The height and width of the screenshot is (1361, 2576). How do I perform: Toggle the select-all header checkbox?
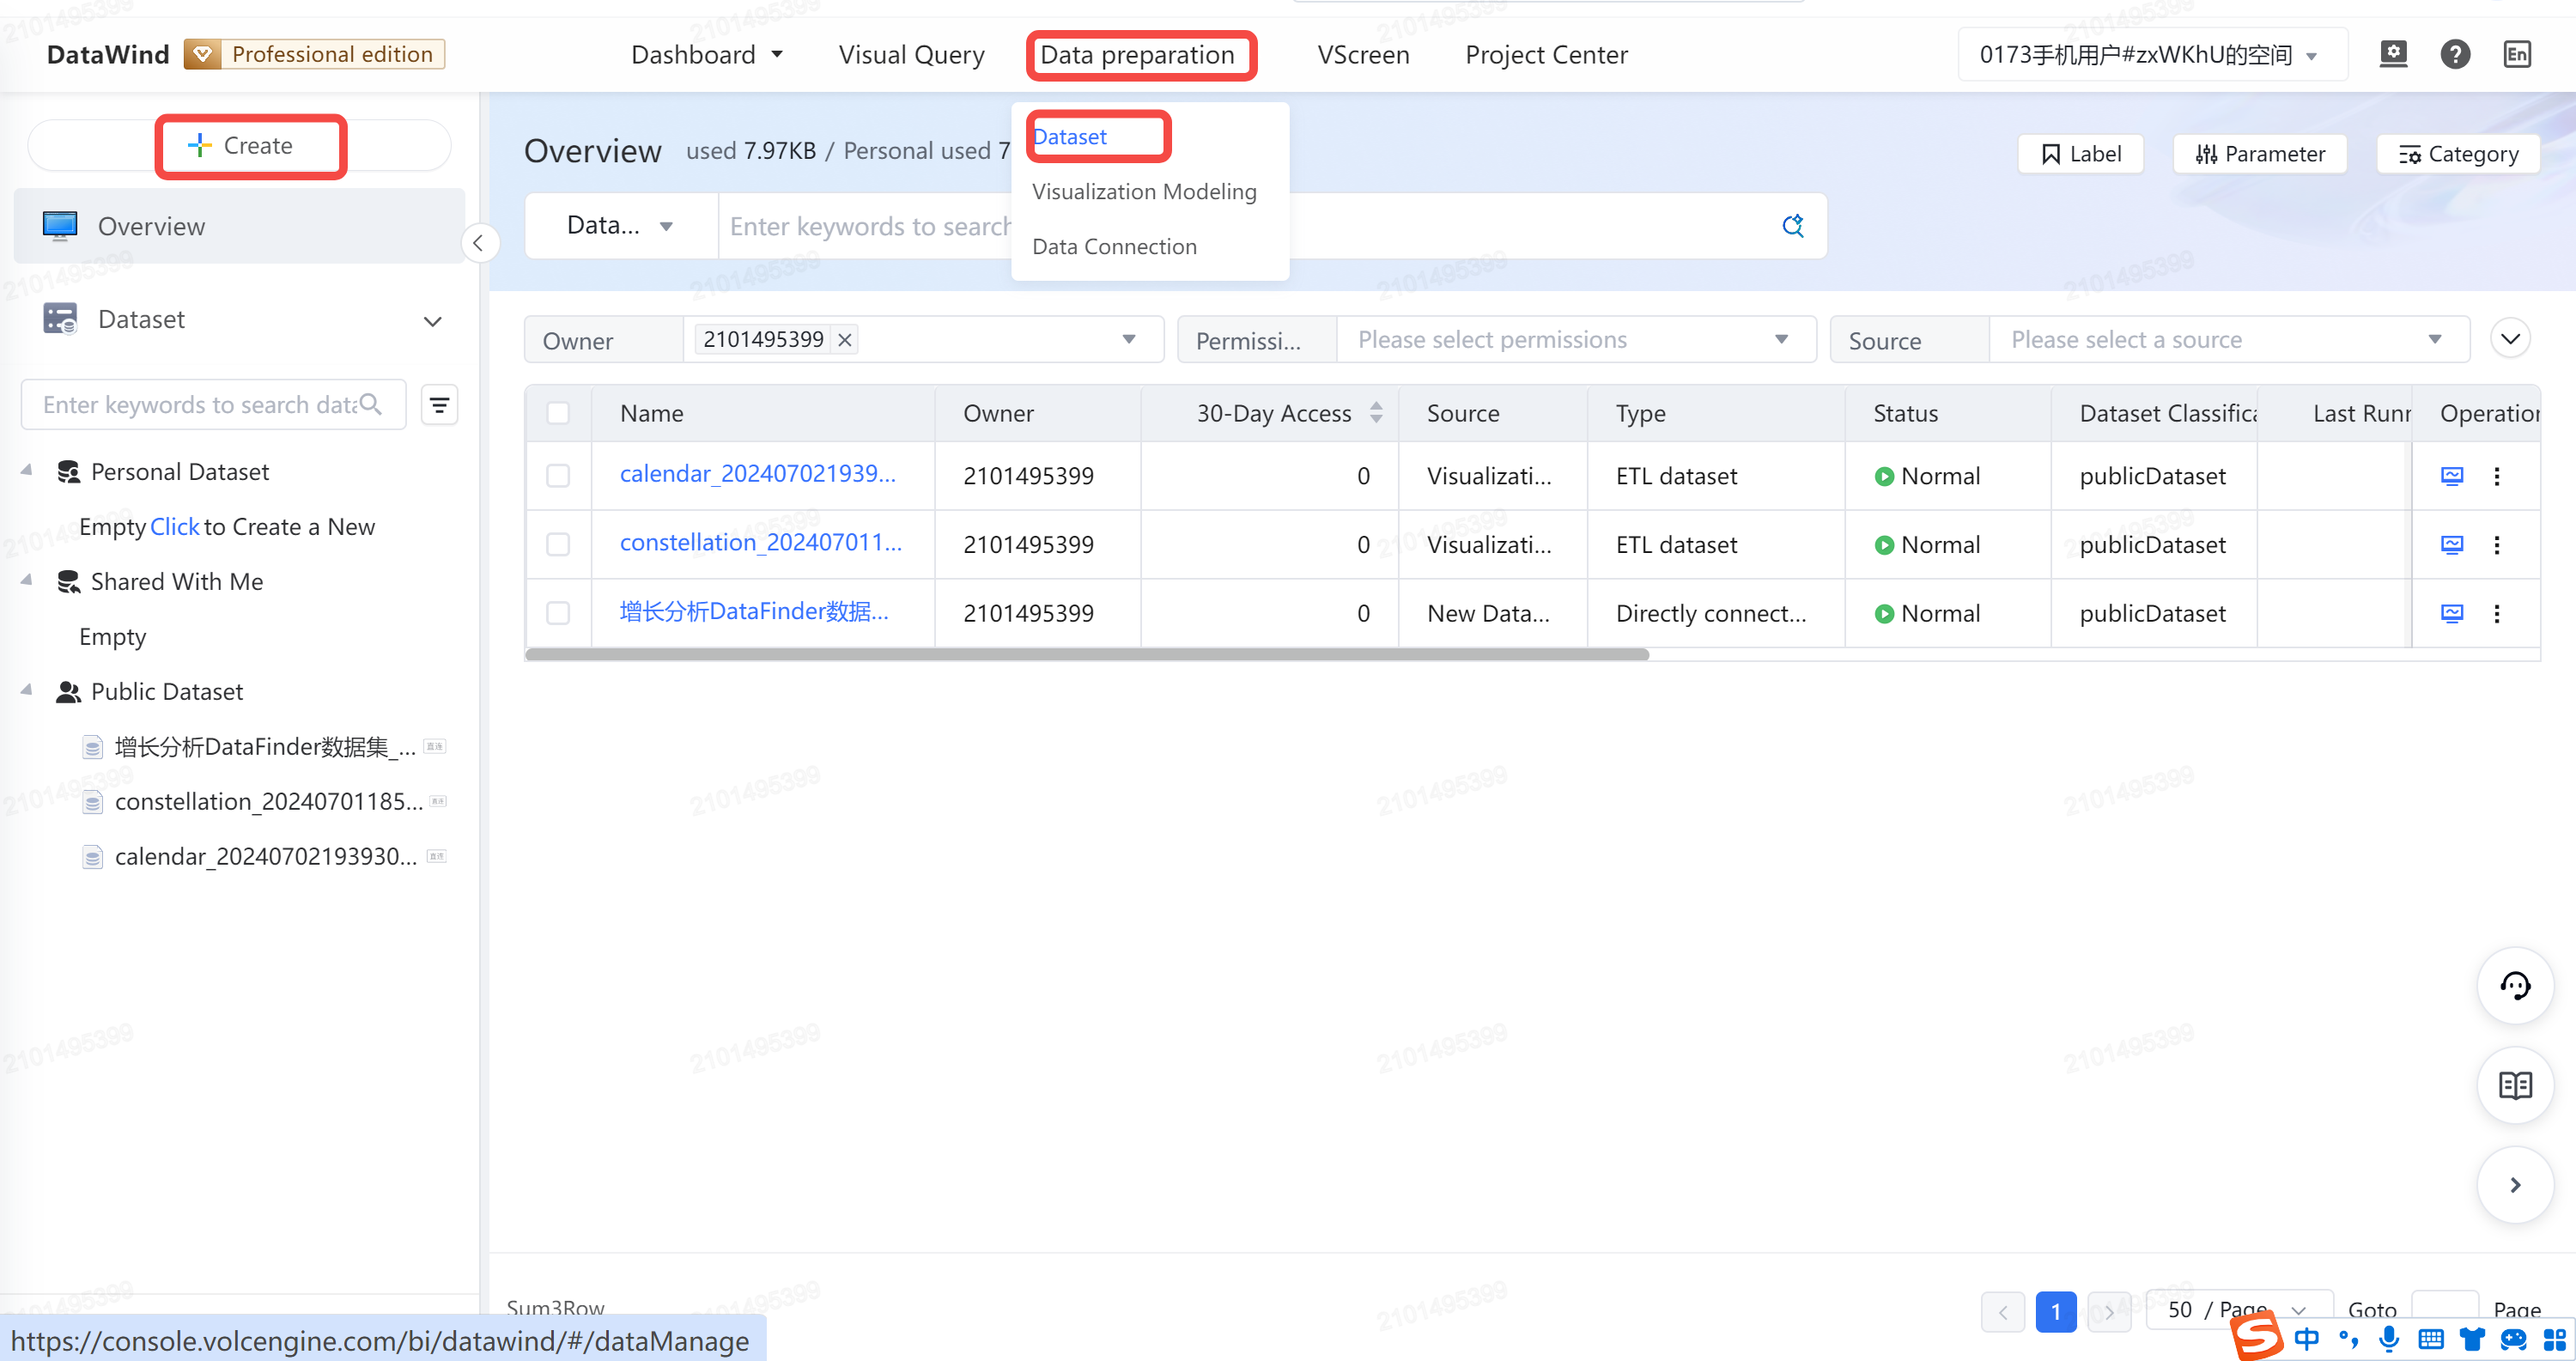pos(558,413)
